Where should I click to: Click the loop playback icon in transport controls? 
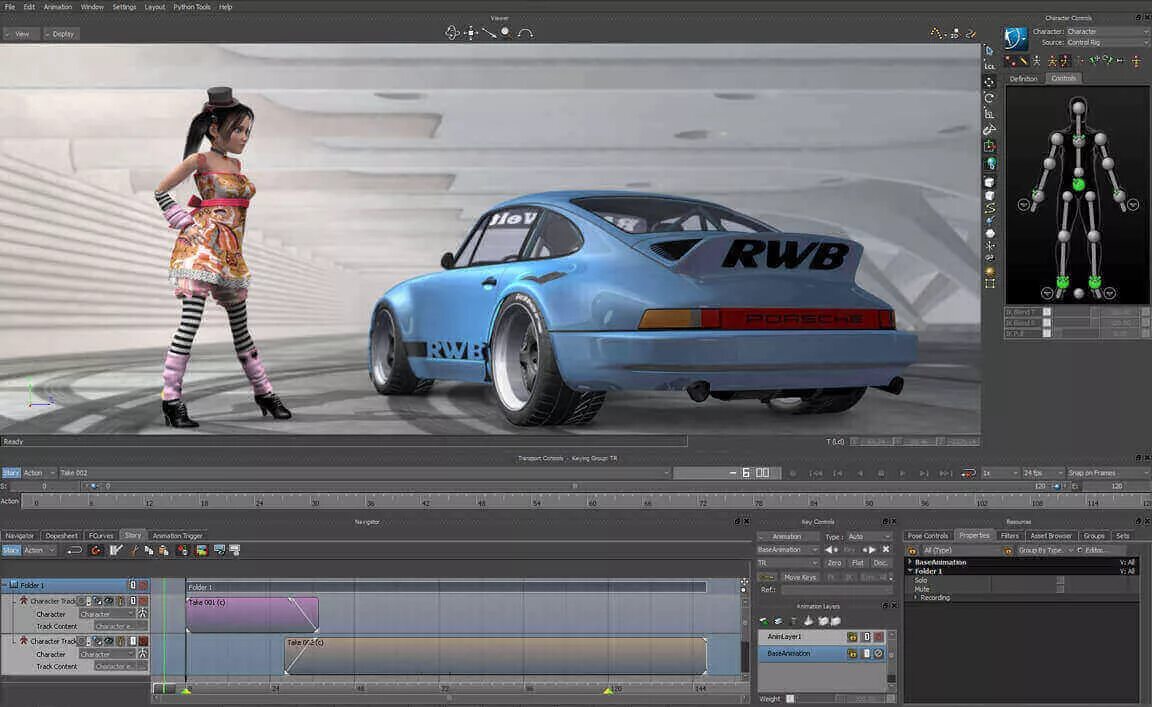point(968,473)
